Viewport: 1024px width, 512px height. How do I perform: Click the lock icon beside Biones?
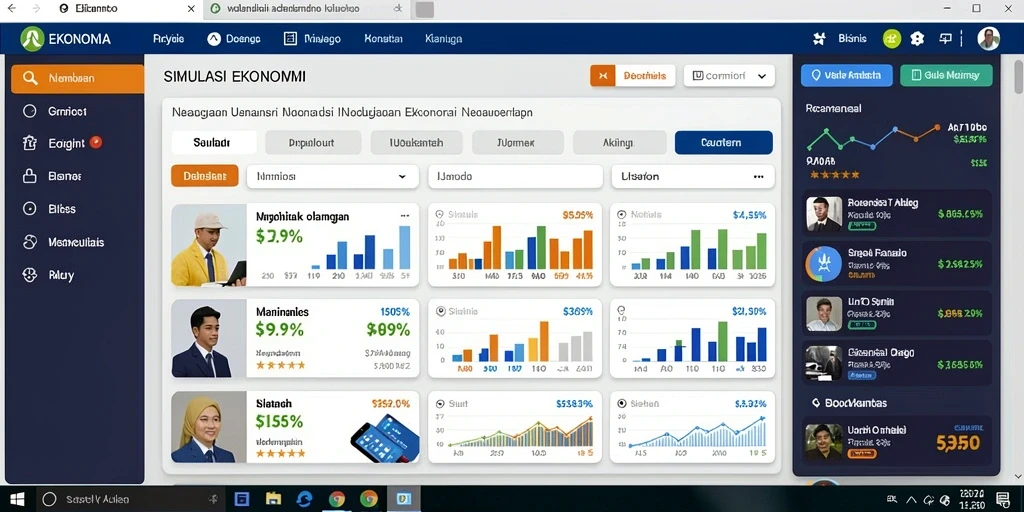[29, 176]
